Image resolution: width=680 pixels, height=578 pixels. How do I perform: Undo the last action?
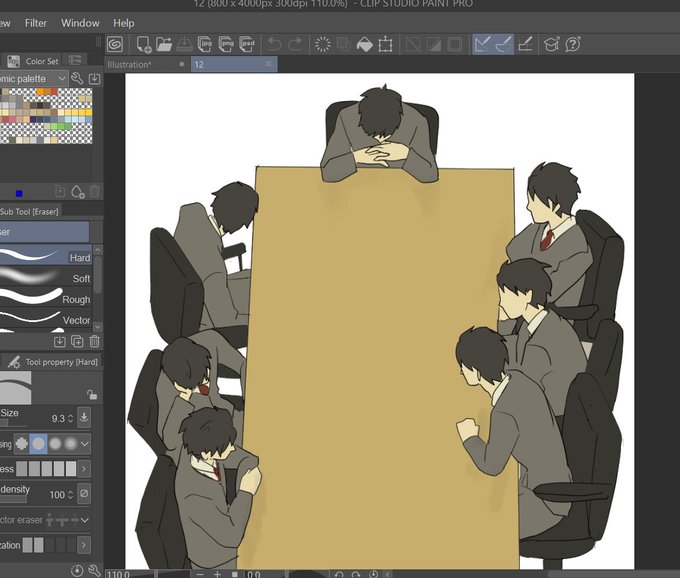275,44
